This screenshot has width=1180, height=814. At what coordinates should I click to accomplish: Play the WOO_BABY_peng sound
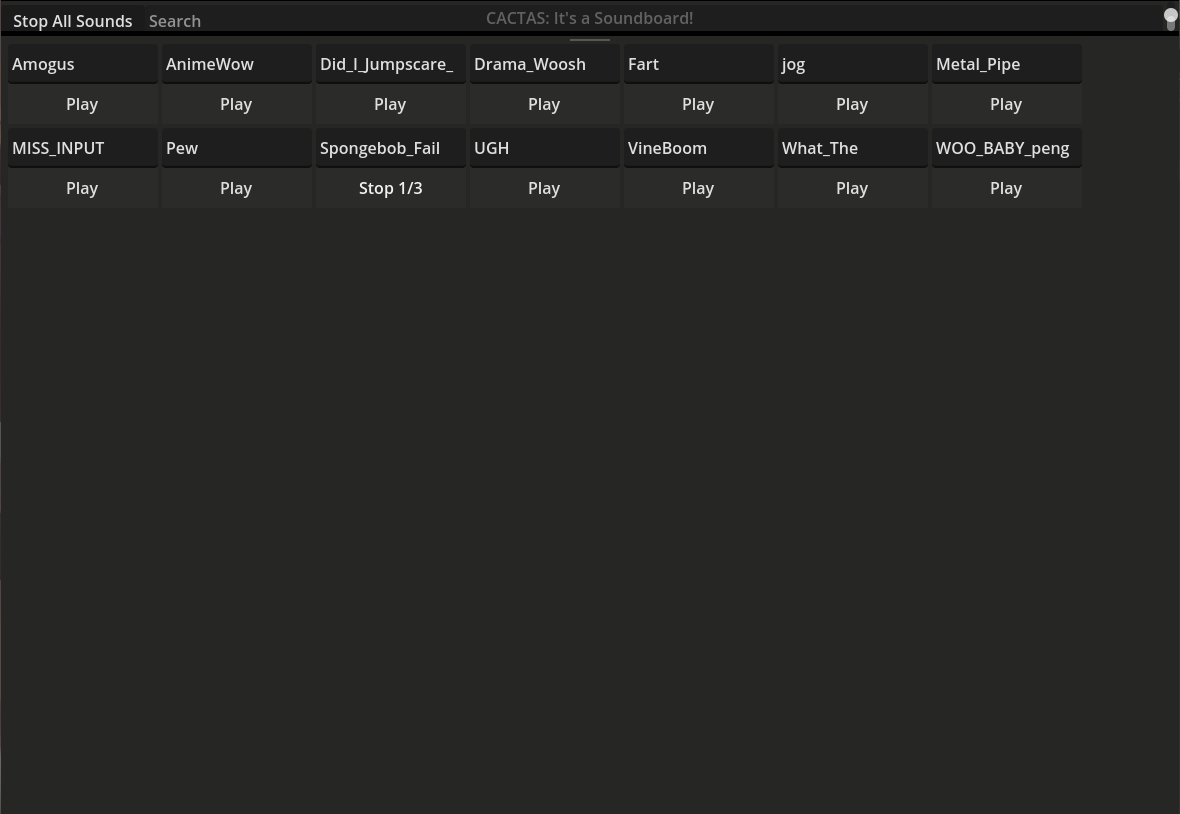click(1006, 189)
